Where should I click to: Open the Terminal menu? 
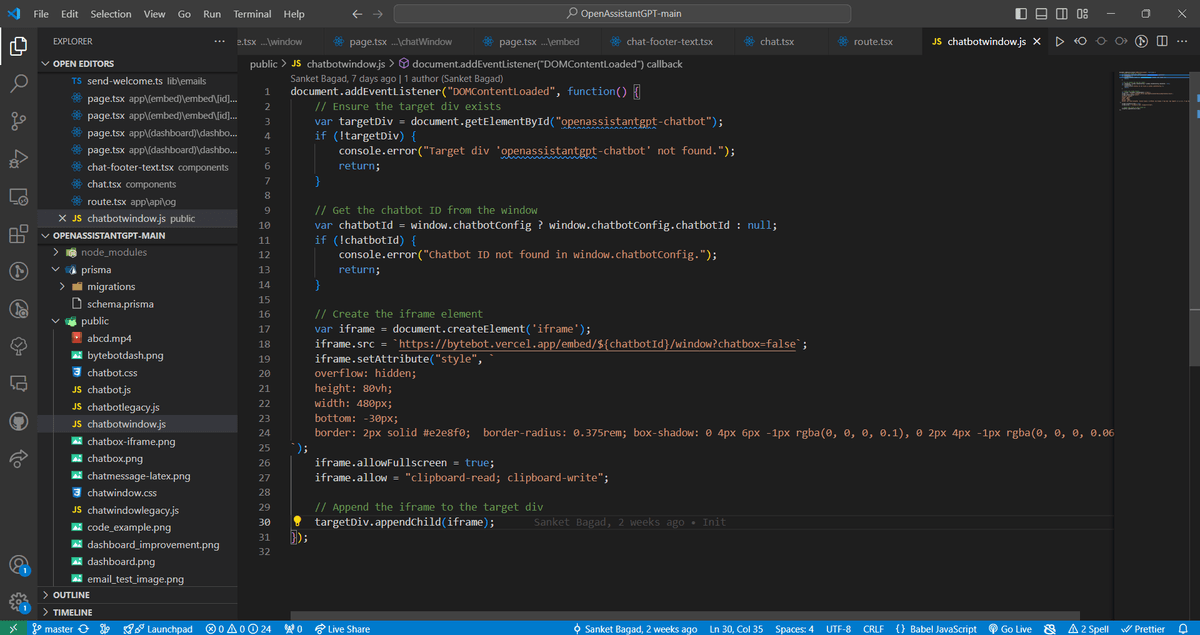pos(251,13)
